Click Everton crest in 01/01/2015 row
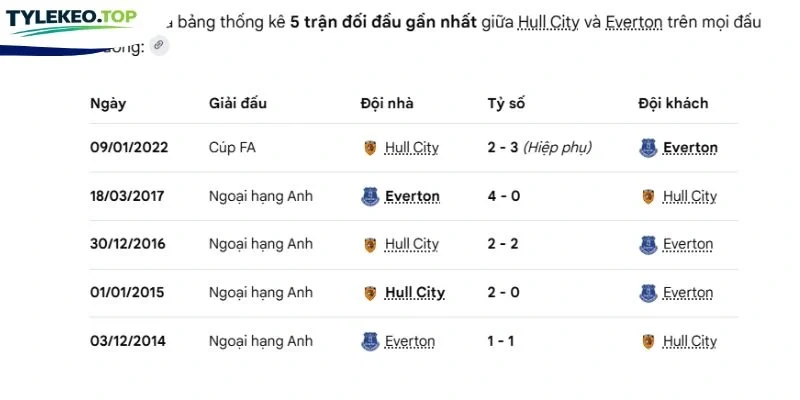Screen dimensions: 800x400 (648, 293)
